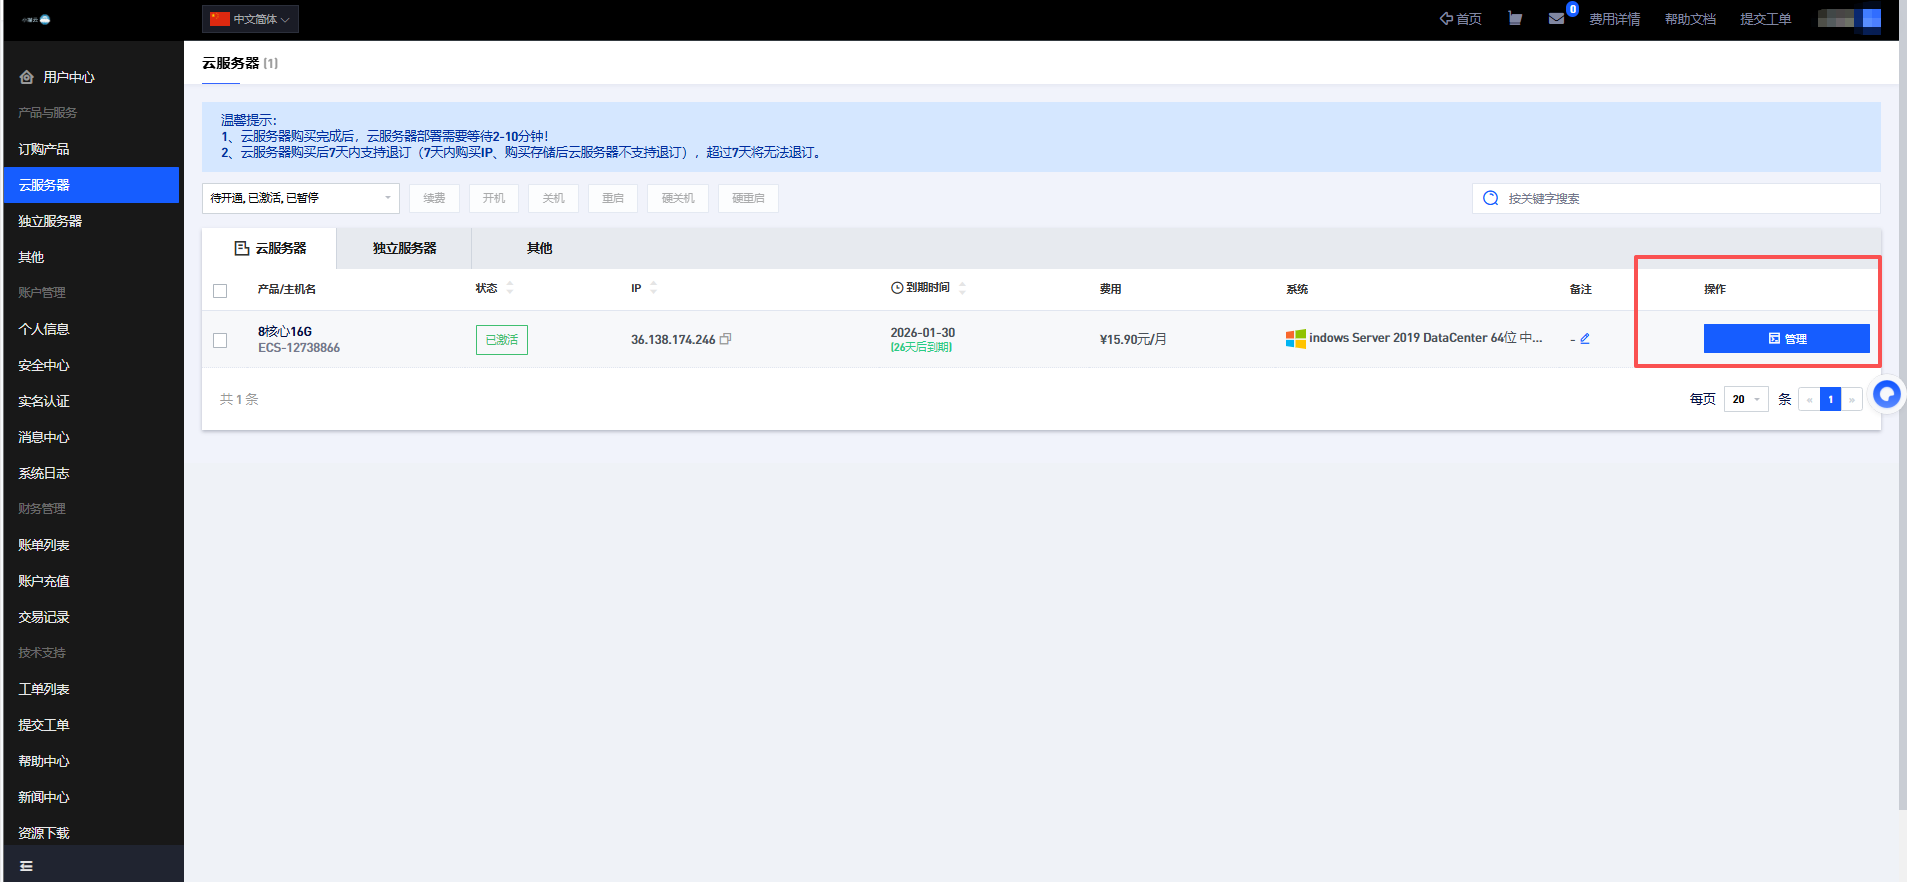Sort by 到期时间 column arrows
The image size is (1907, 882).
[x=962, y=288]
